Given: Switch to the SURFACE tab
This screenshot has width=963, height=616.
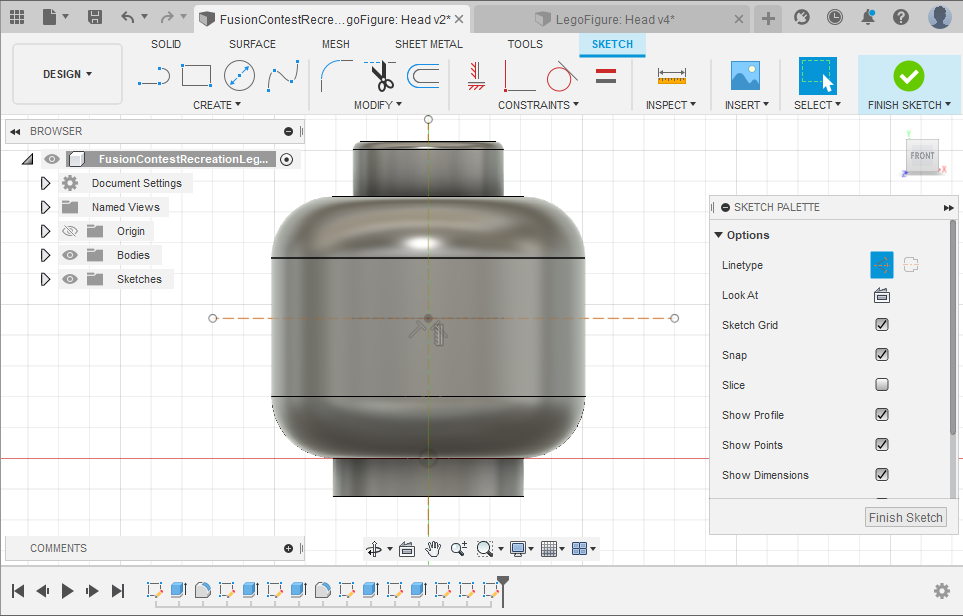Looking at the screenshot, I should (x=252, y=44).
